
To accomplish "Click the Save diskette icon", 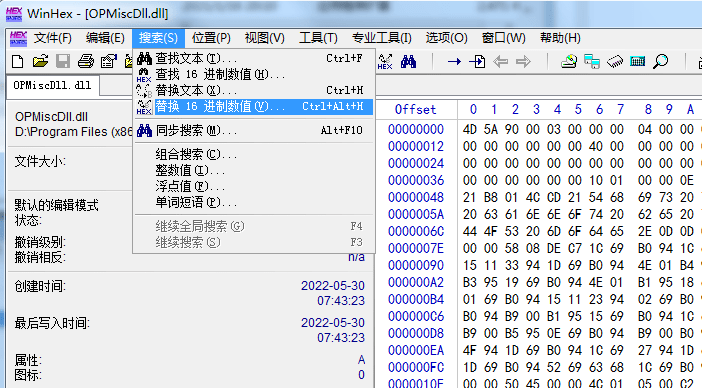I will (63, 61).
